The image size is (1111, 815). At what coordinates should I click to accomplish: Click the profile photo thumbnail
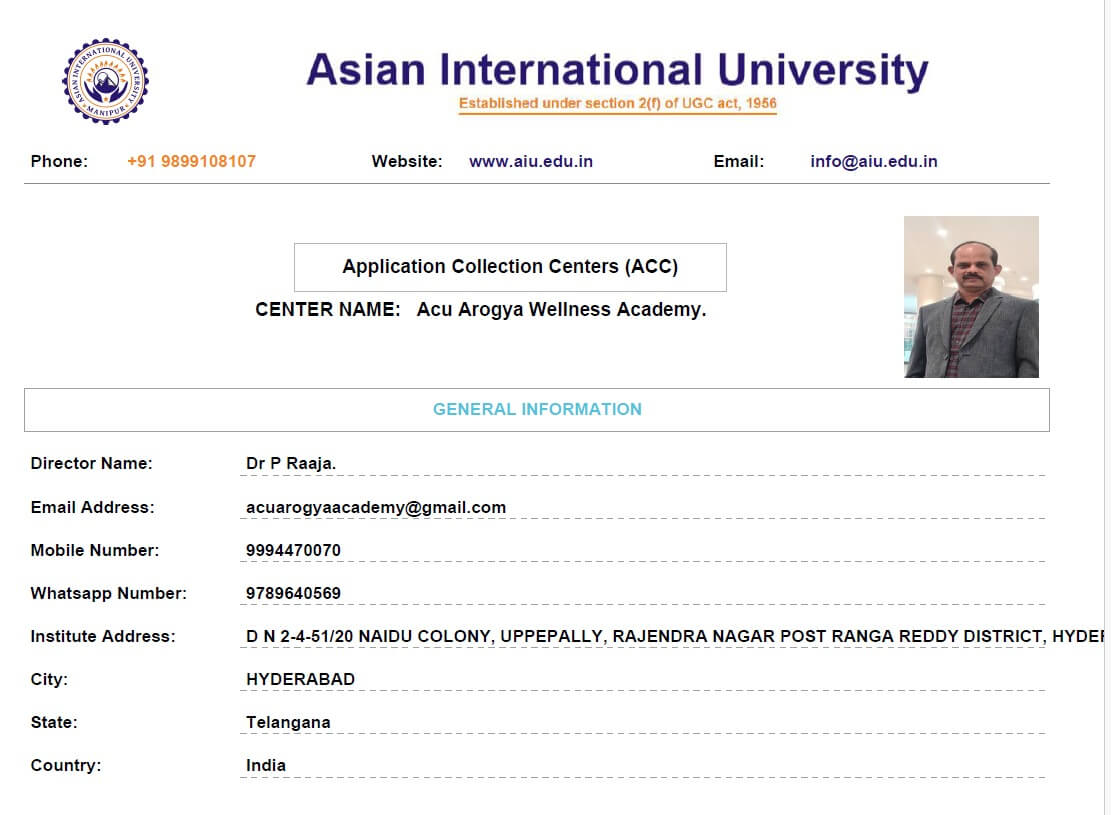(971, 297)
